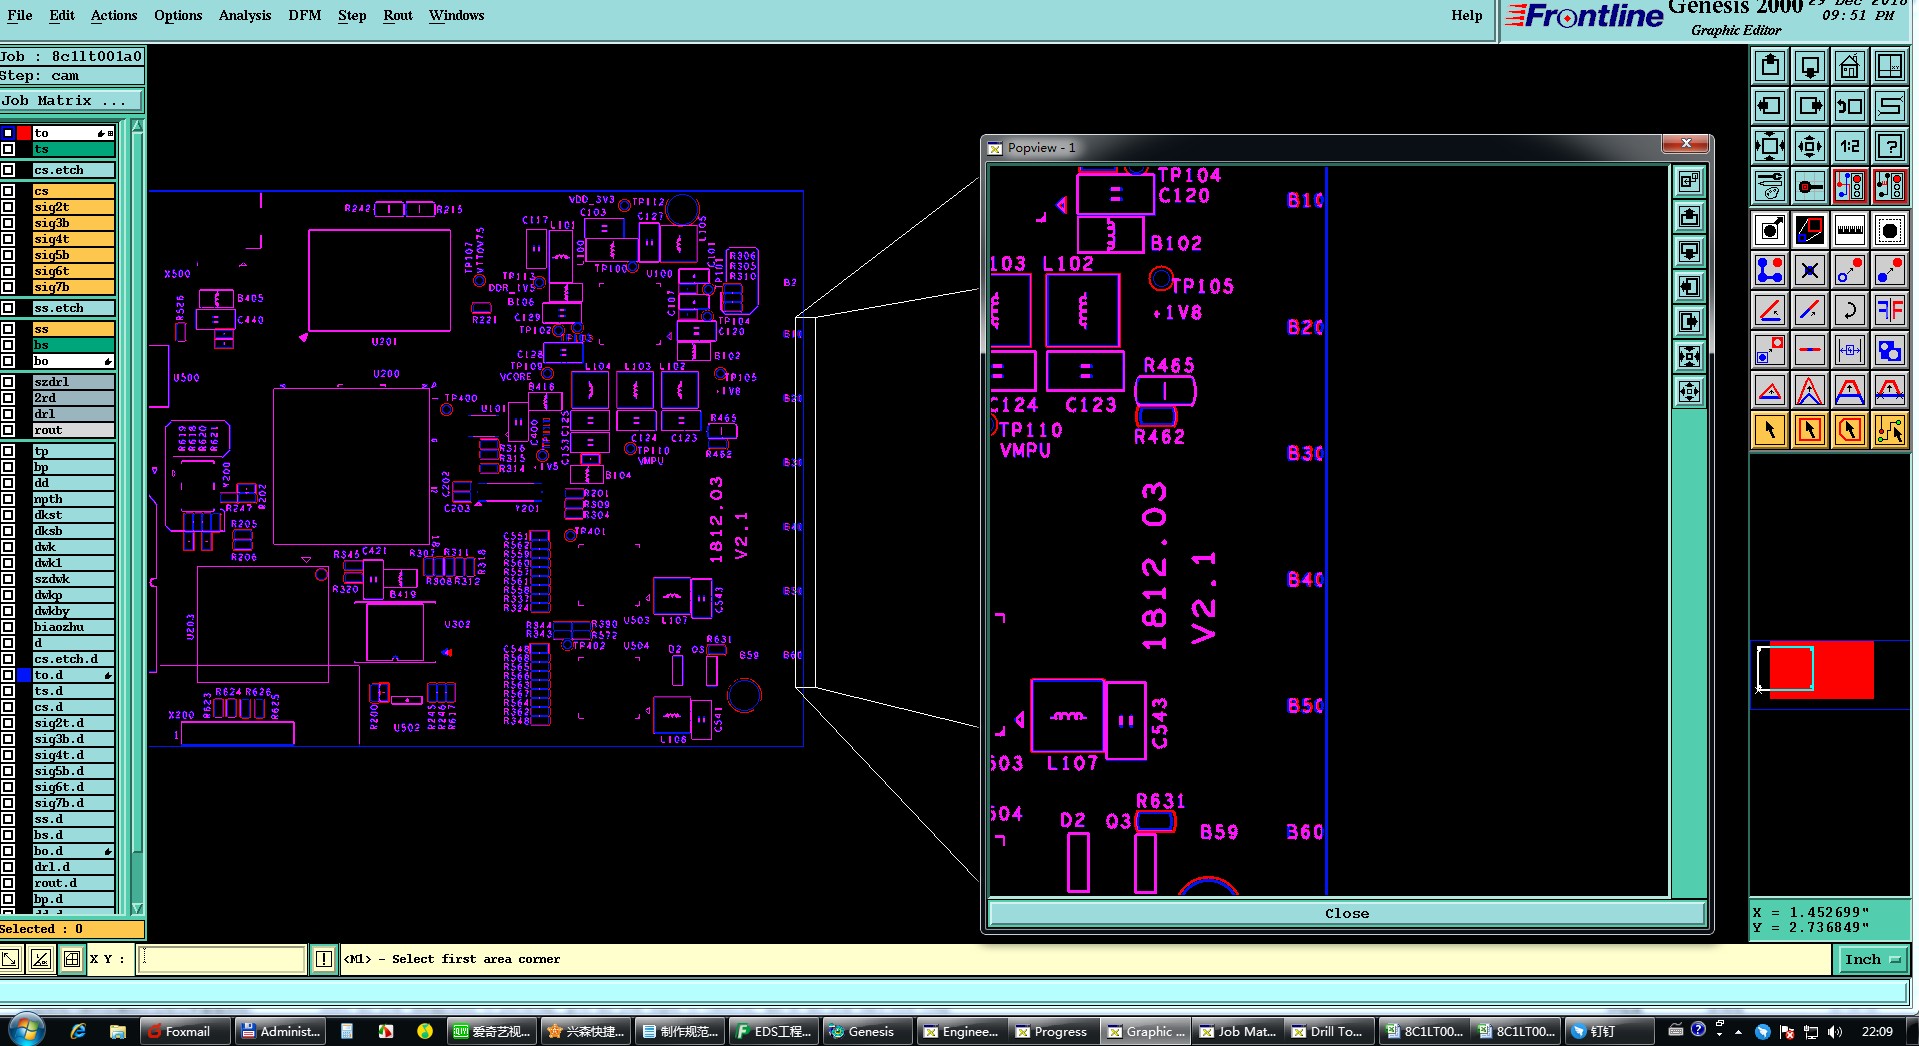This screenshot has width=1919, height=1046.
Task: Click the snap key icon on grid
Action: (1810, 186)
